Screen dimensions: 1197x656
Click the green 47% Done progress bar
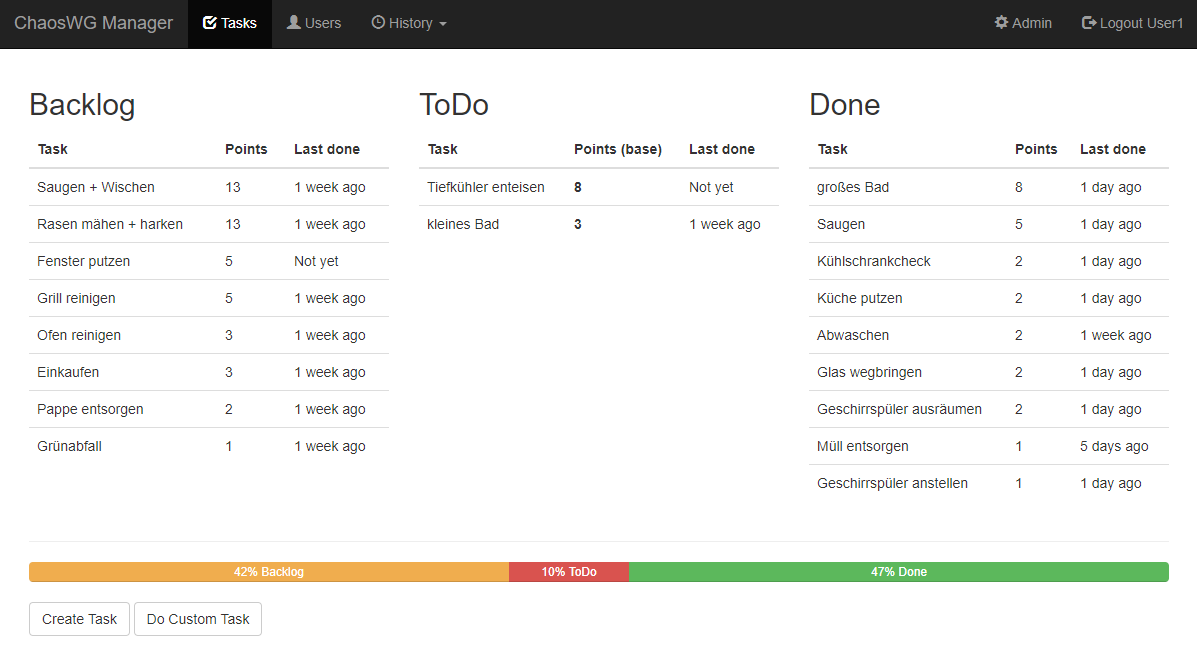point(899,571)
